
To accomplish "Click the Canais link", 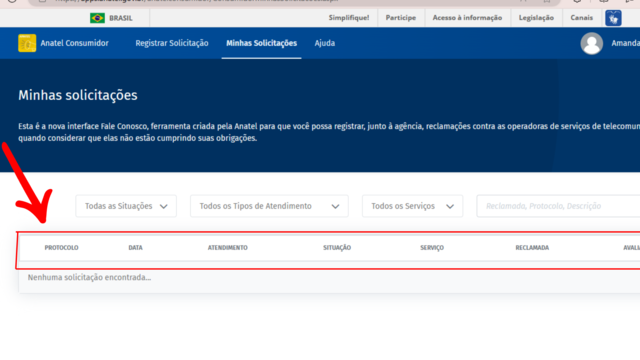I will click(x=582, y=18).
